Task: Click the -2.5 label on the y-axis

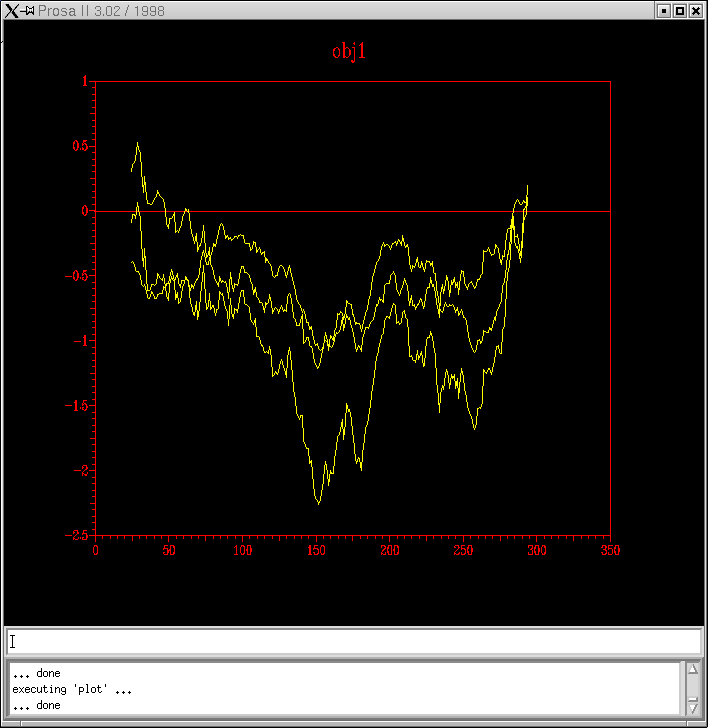Action: coord(79,535)
